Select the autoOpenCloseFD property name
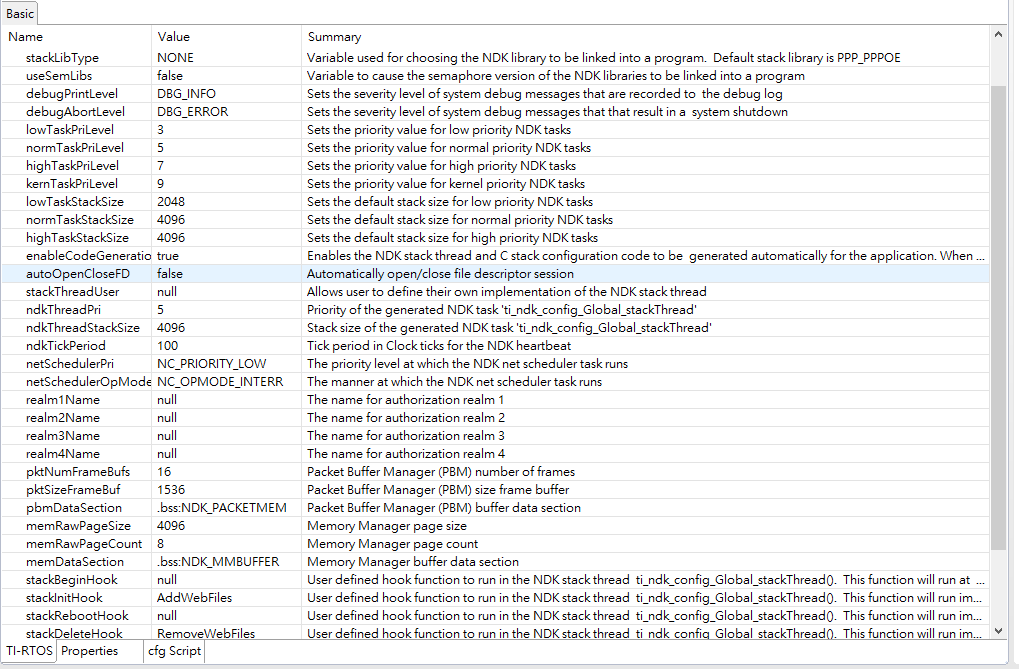This screenshot has width=1019, height=669. [78, 274]
